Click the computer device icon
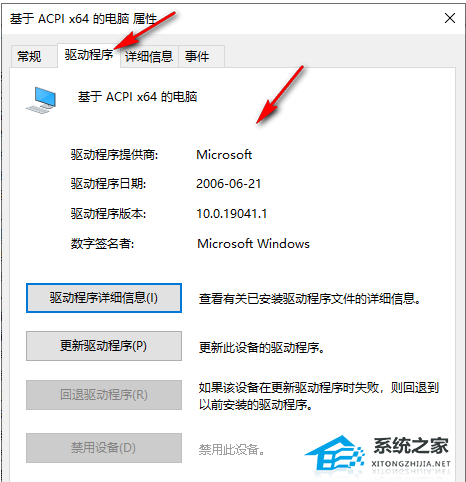 tap(41, 100)
